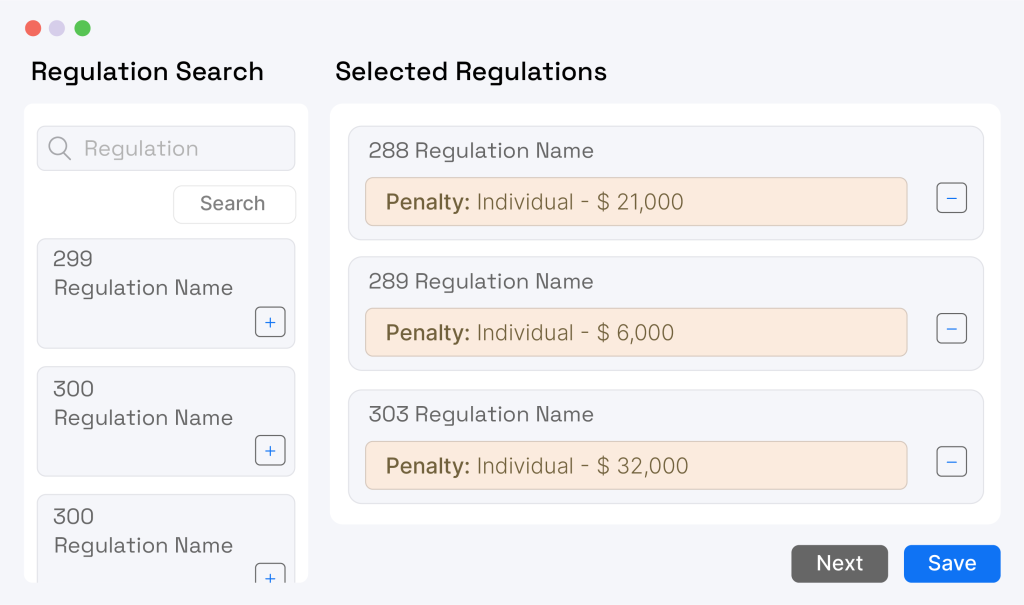
Task: Add the last partially visible regulation 300
Action: (x=270, y=575)
